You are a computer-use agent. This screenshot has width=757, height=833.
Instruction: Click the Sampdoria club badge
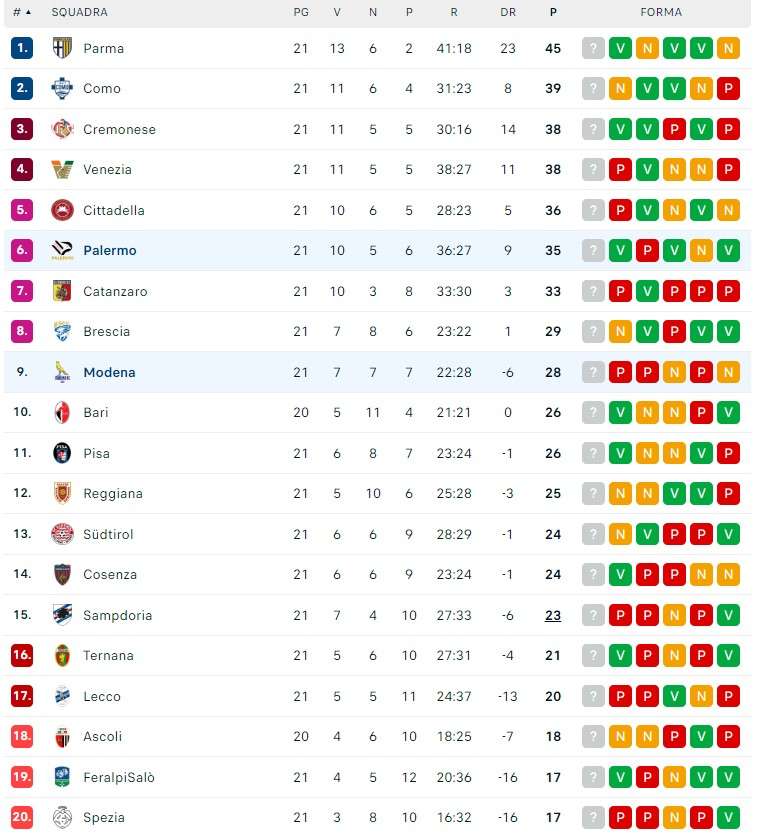pos(62,615)
